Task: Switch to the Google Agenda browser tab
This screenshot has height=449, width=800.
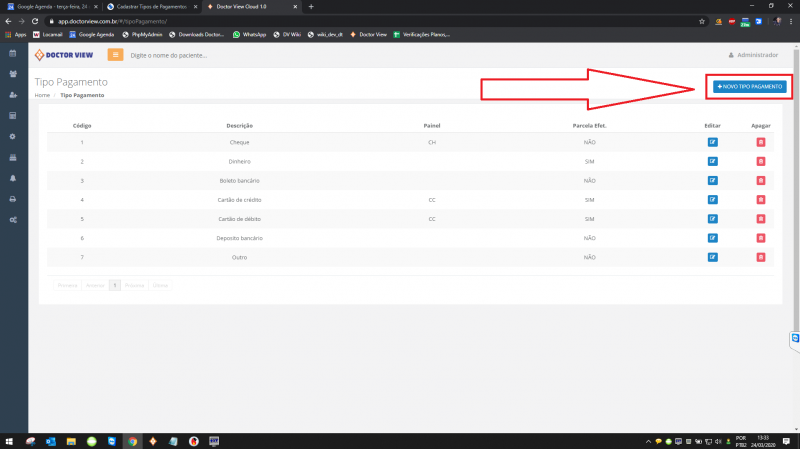Action: (50, 7)
